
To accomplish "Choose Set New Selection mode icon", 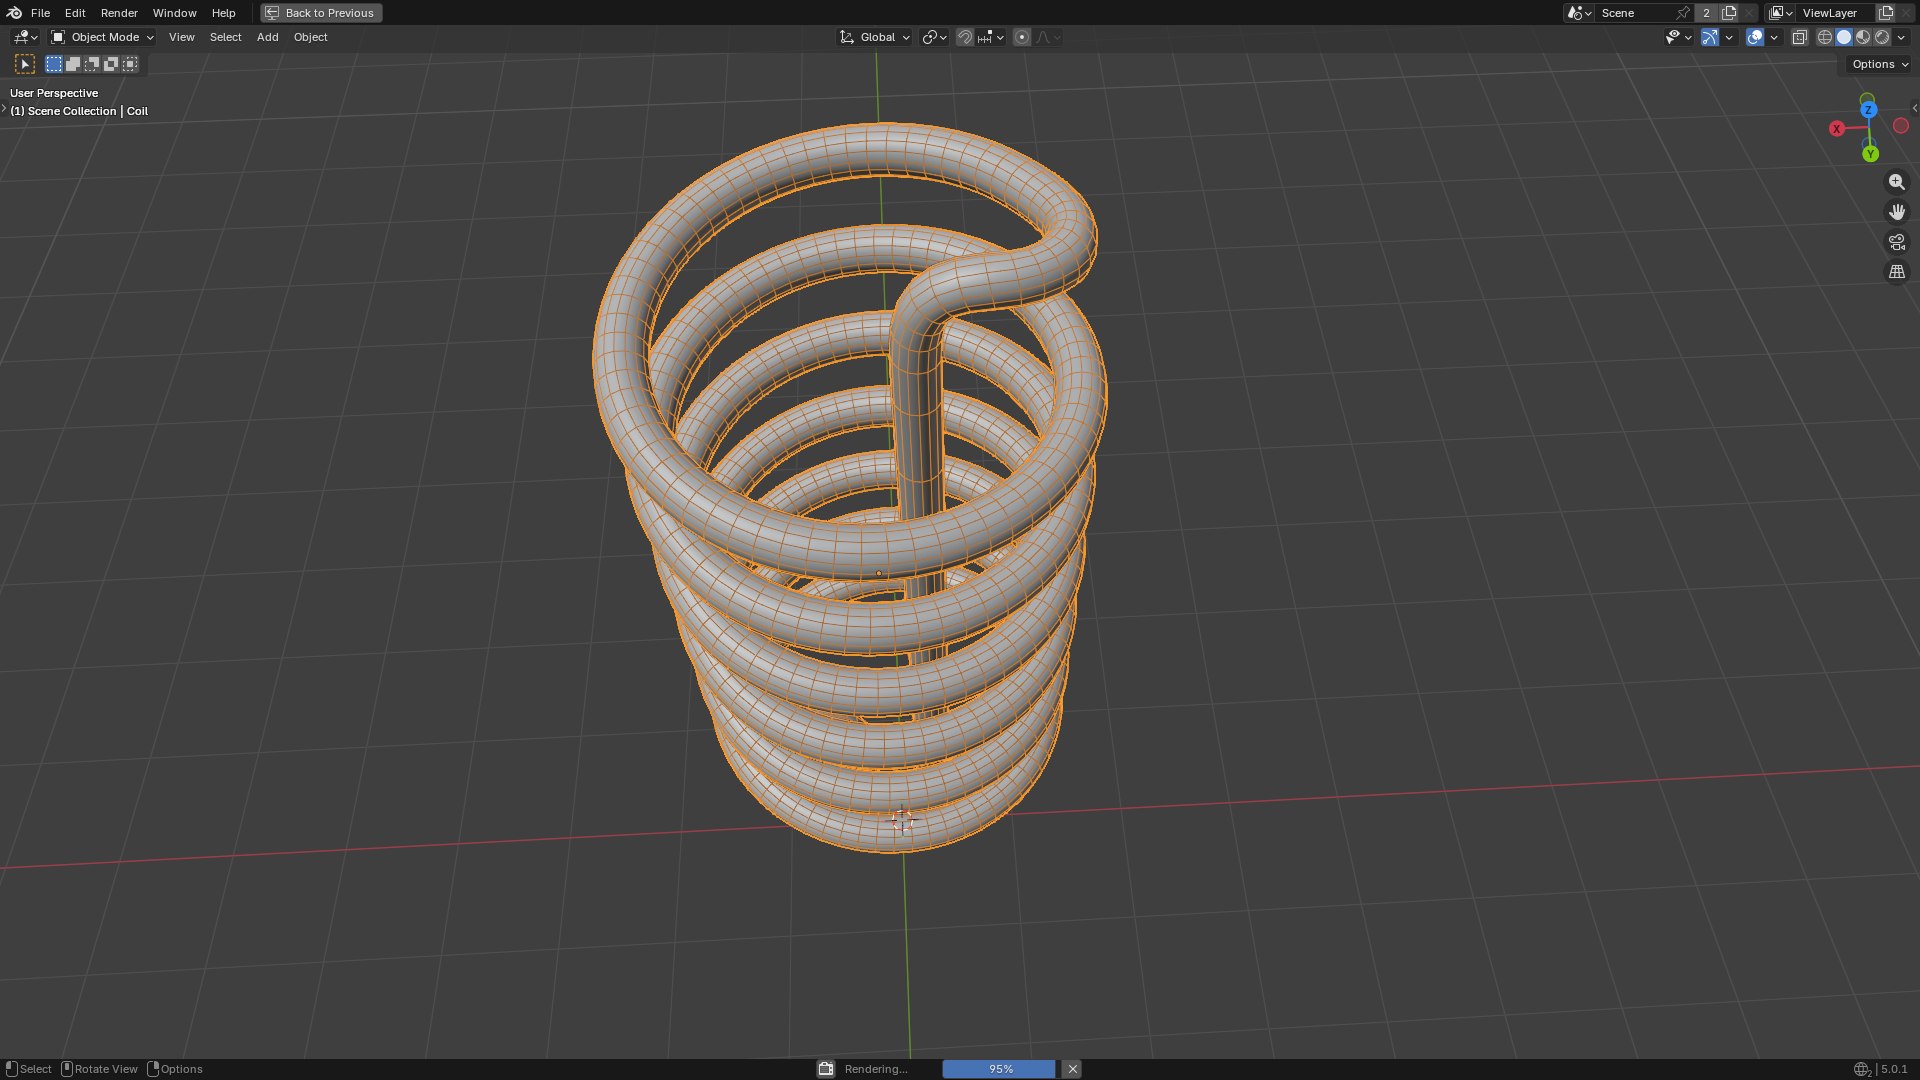I will pos(54,64).
